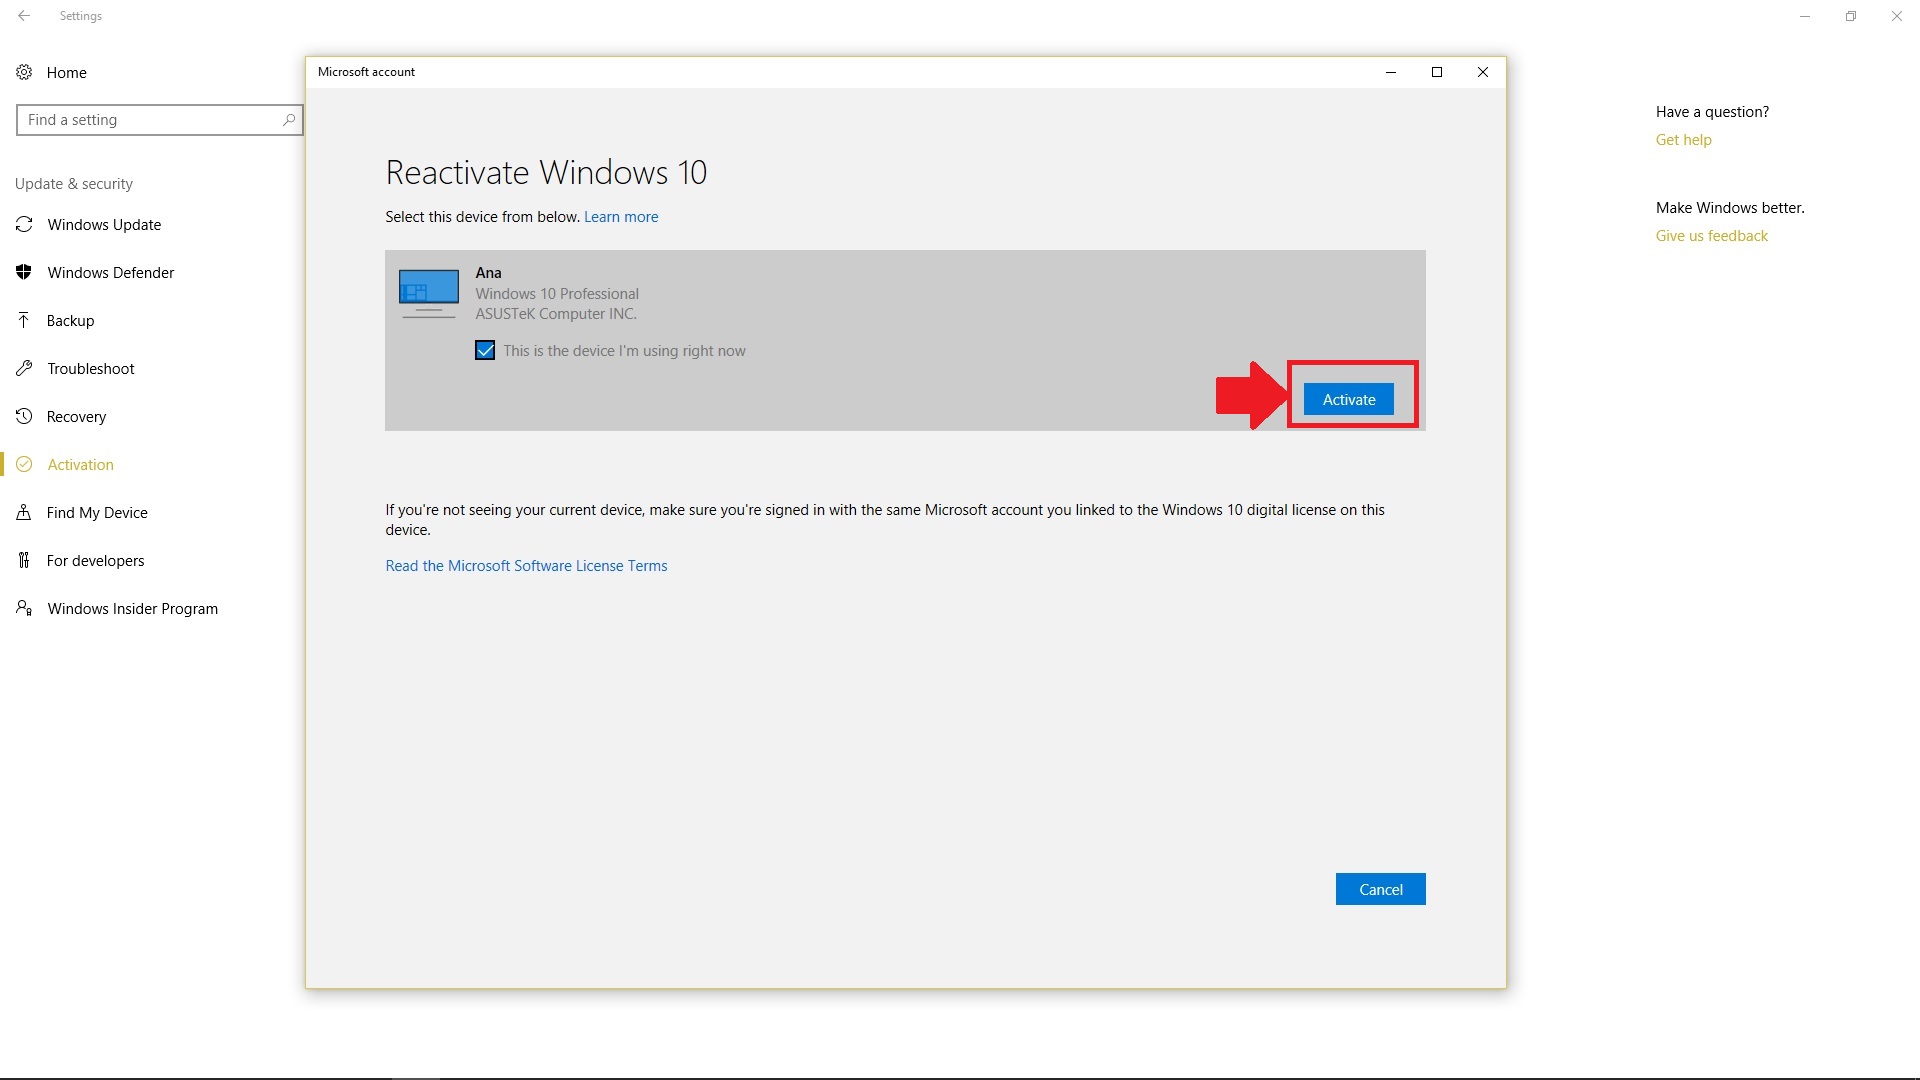The height and width of the screenshot is (1080, 1920).
Task: Click ASUSTeK Computer INC. text
Action: (x=556, y=314)
